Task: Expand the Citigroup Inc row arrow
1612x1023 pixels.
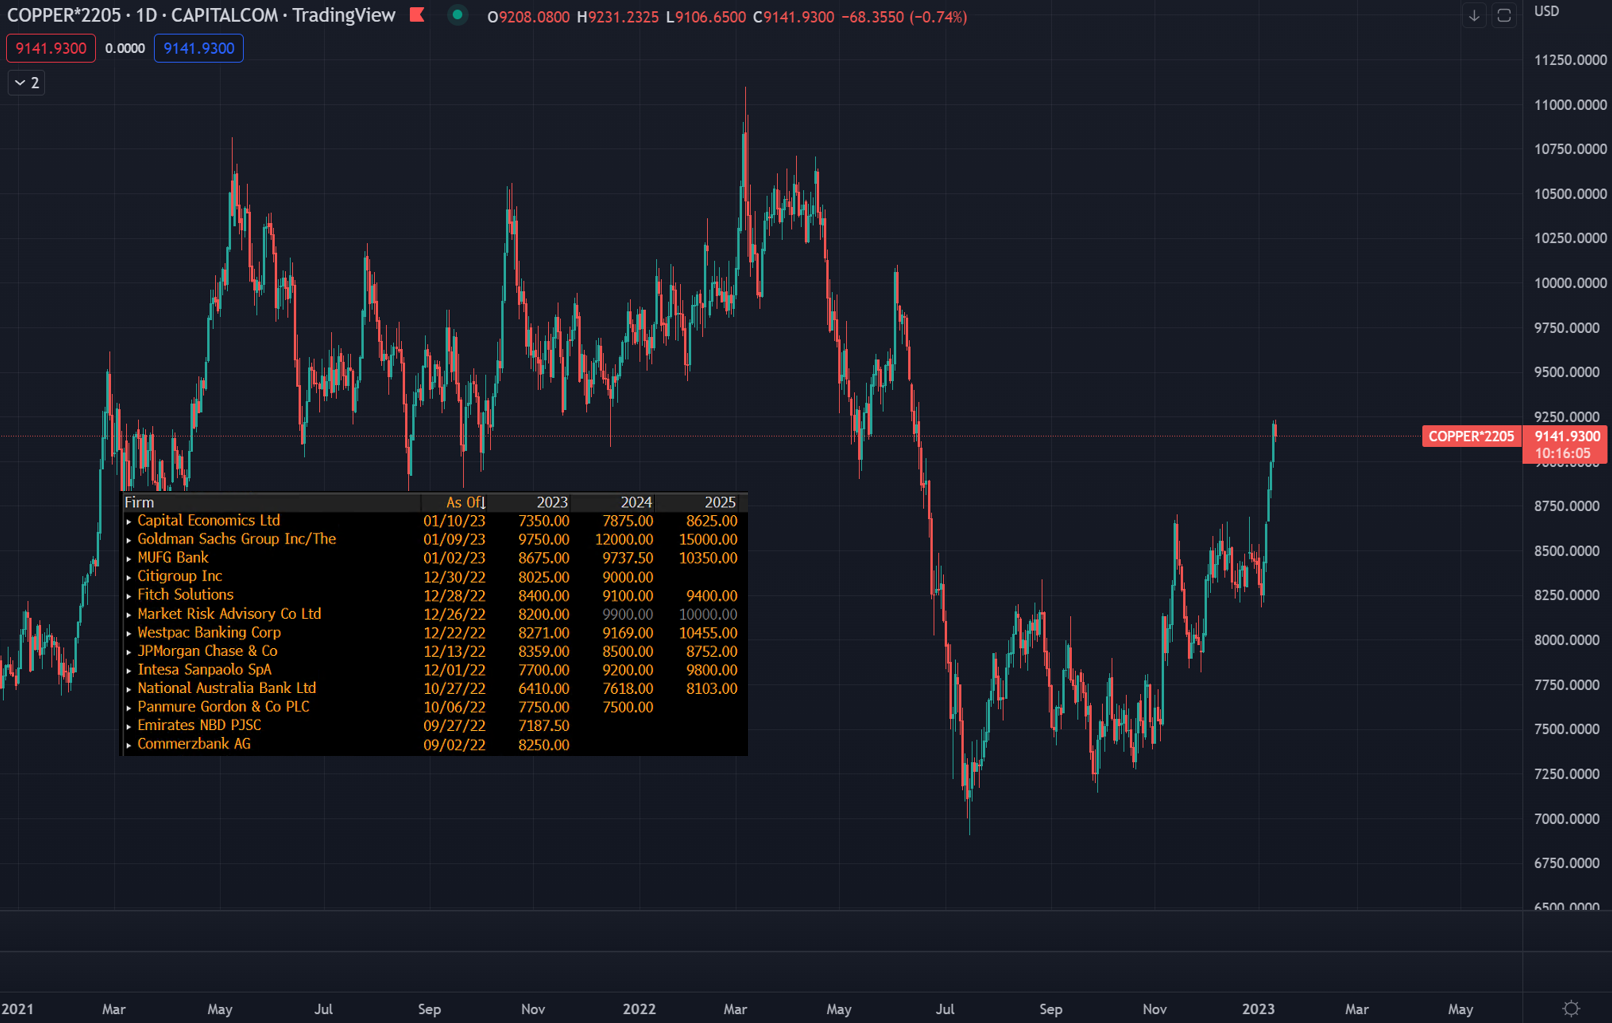Action: coord(129,577)
